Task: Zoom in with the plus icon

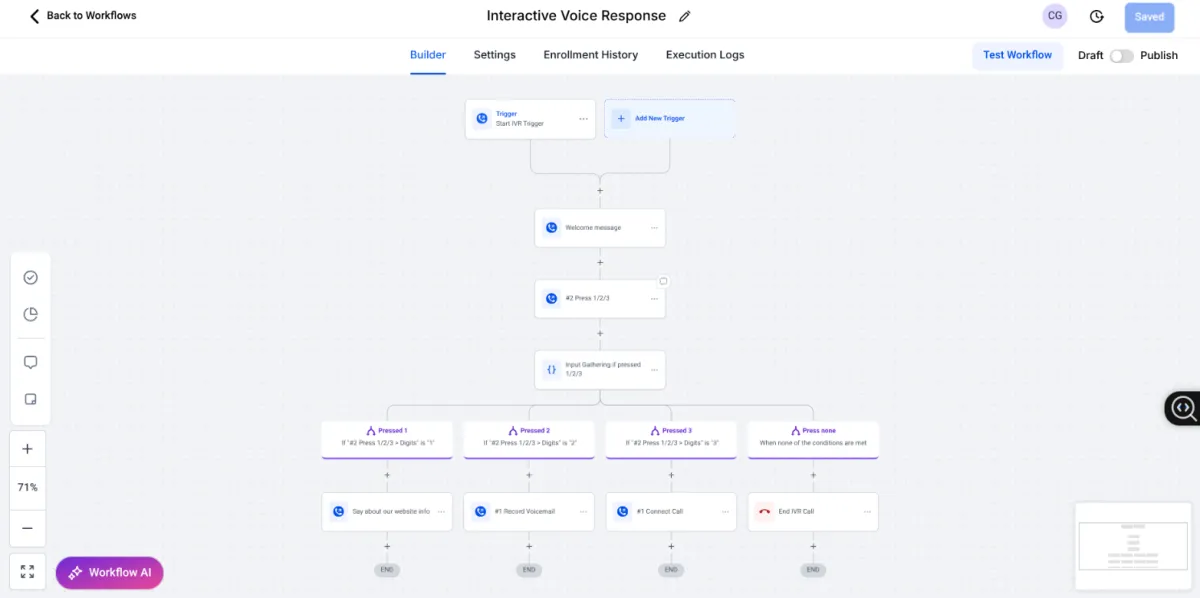Action: tap(27, 449)
